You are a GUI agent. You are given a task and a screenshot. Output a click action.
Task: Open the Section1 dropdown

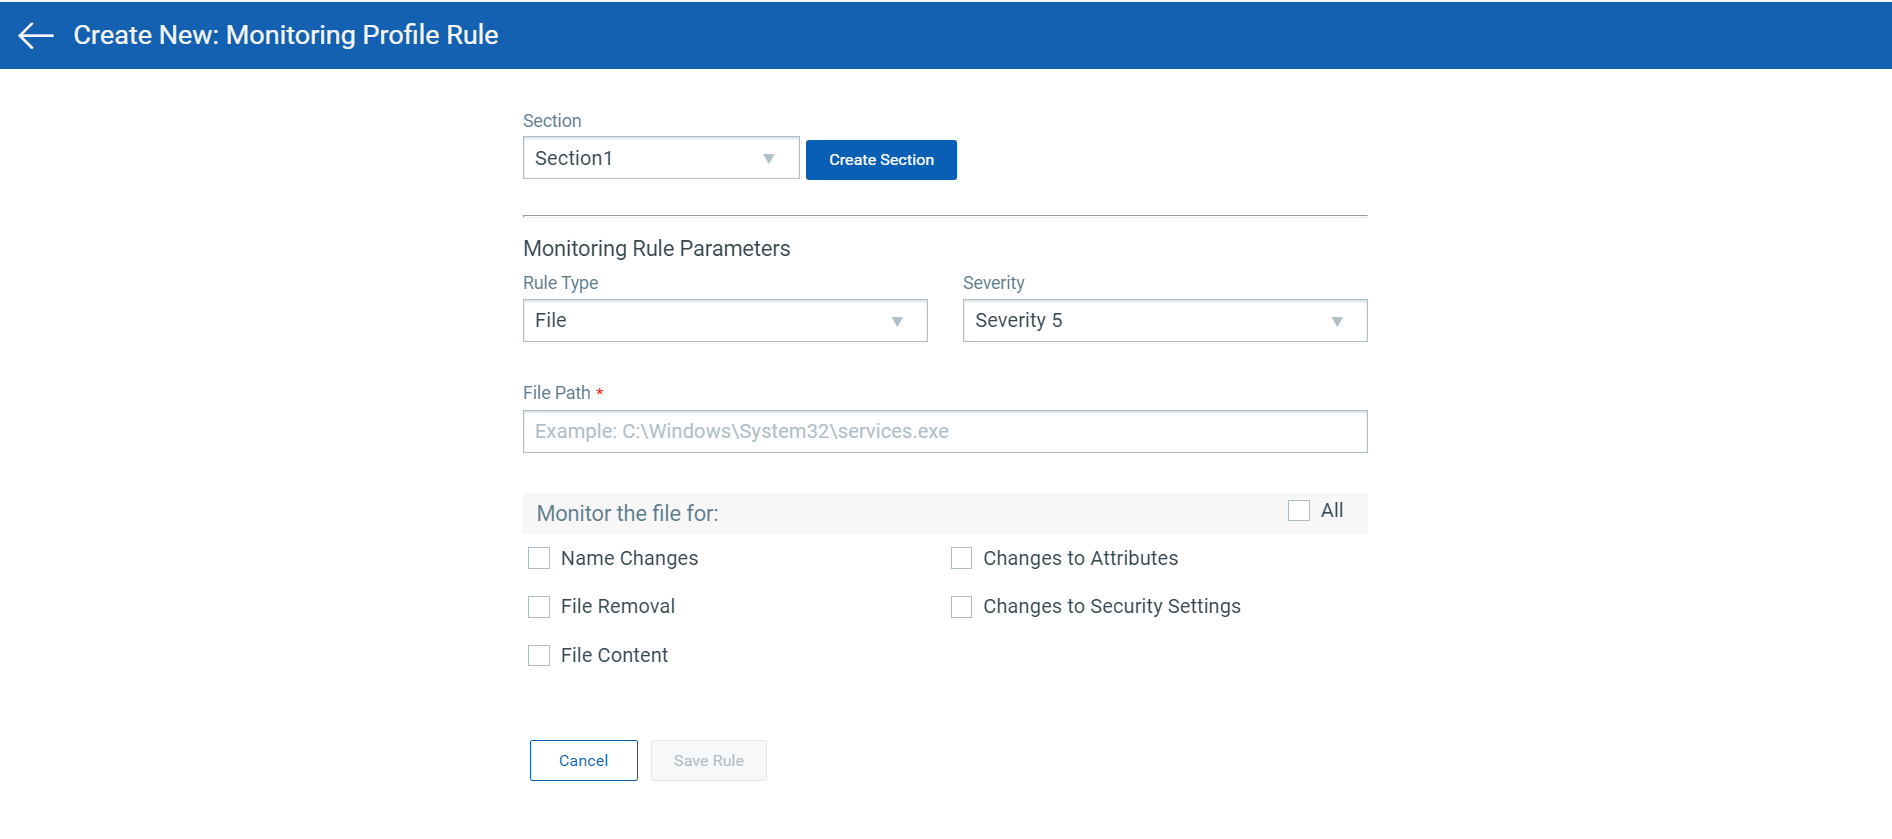click(x=660, y=158)
